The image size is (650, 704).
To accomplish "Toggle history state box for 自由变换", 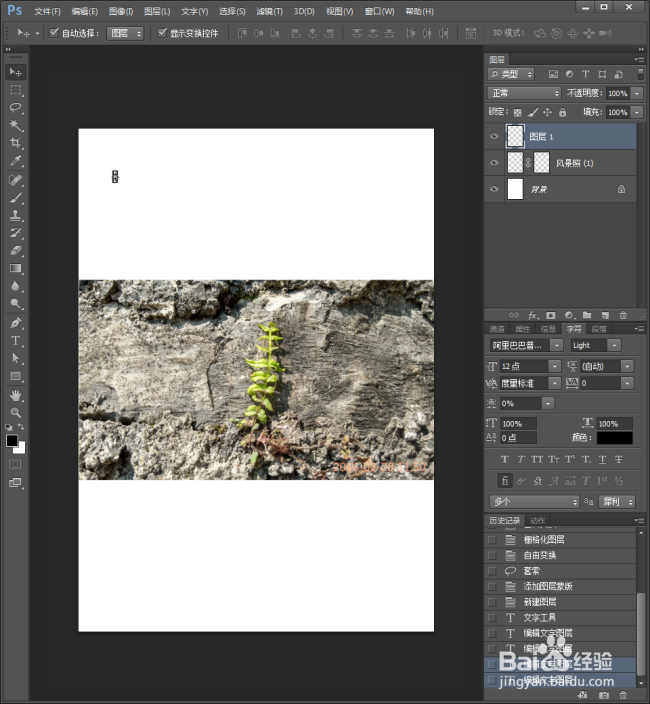I will [x=492, y=555].
